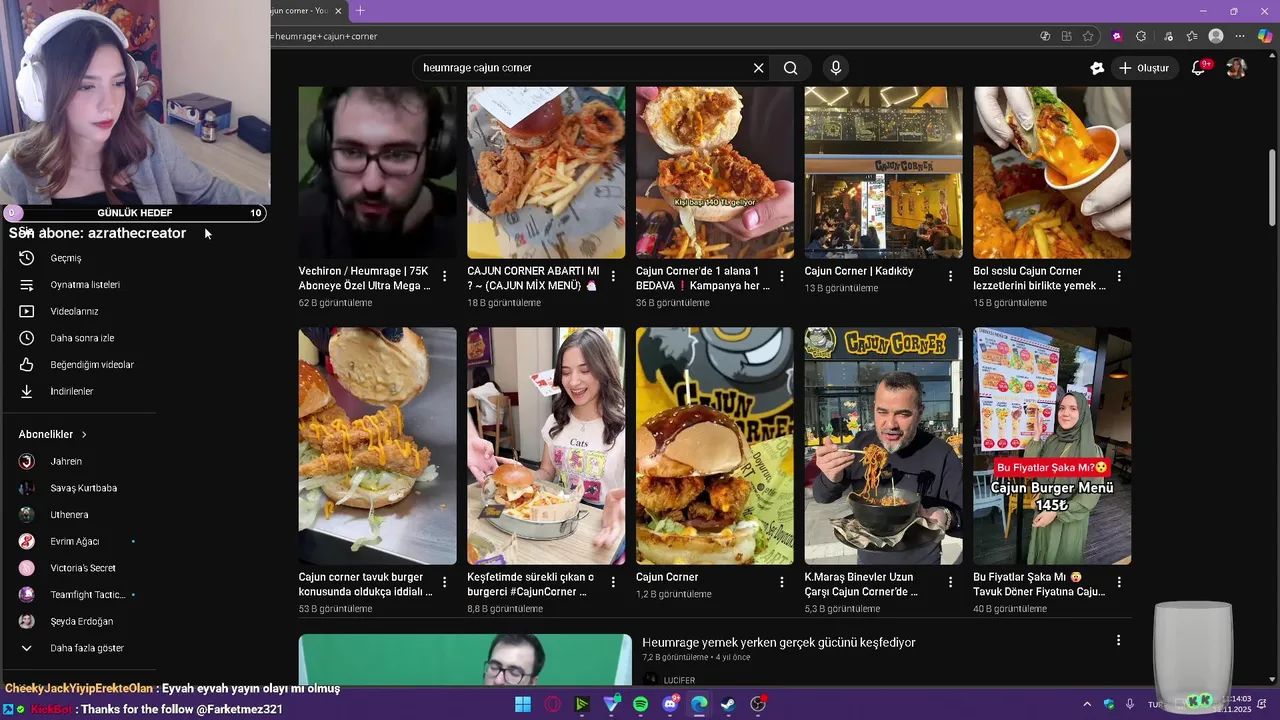The image size is (1280, 720).
Task: Open the Copilot icon in Edge
Action: [x=1265, y=36]
